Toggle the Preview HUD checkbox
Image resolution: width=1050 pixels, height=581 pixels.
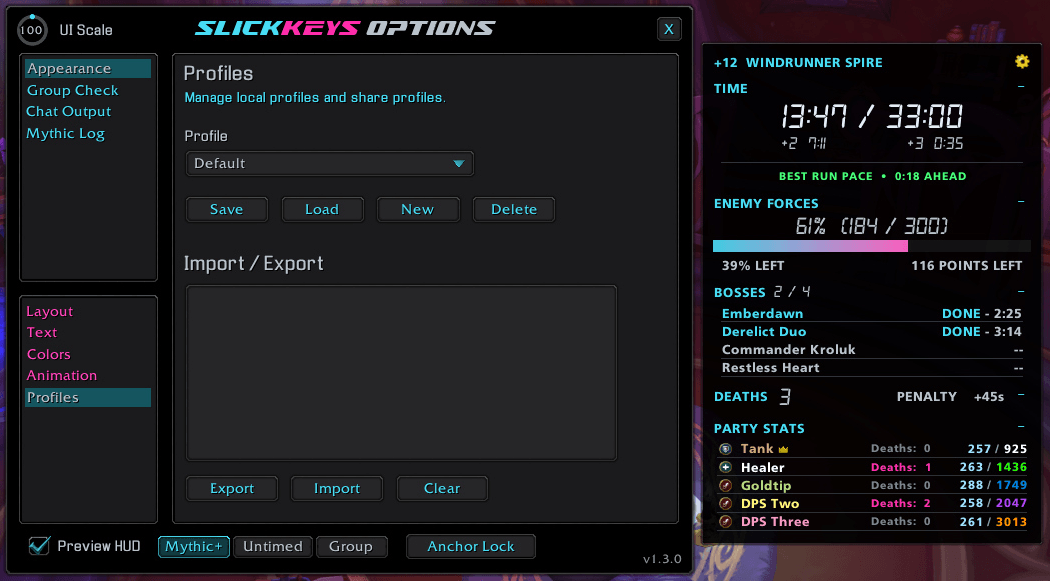39,546
